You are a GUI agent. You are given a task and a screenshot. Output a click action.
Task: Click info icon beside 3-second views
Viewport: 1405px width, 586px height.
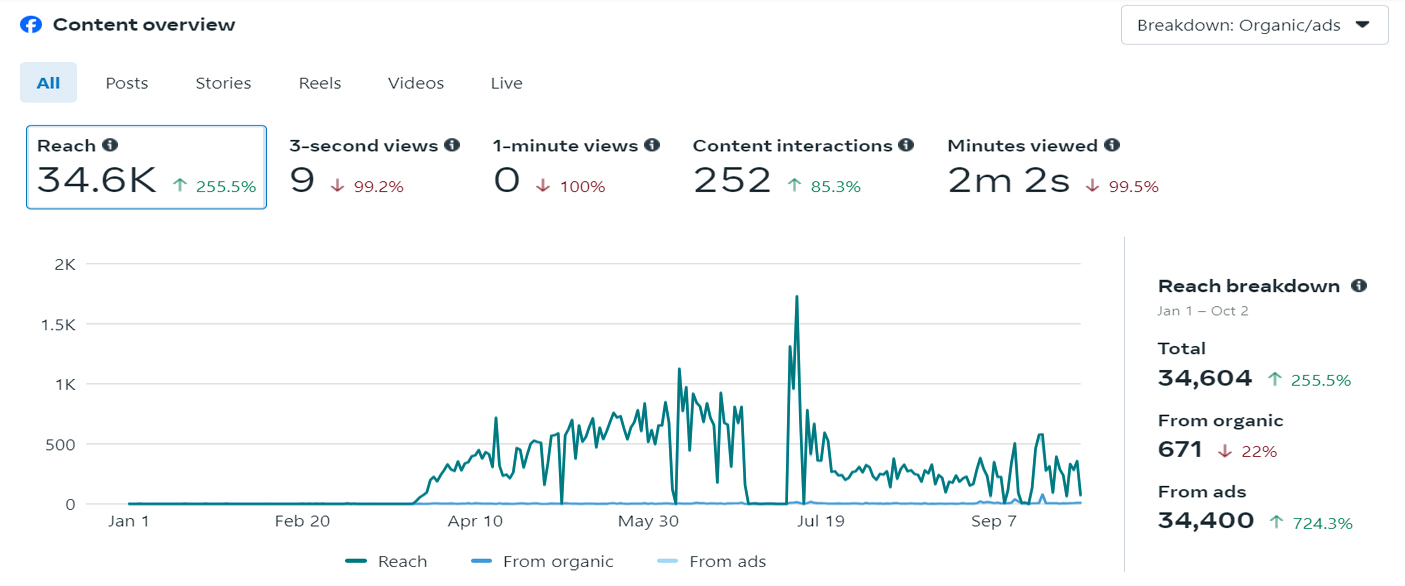point(452,145)
